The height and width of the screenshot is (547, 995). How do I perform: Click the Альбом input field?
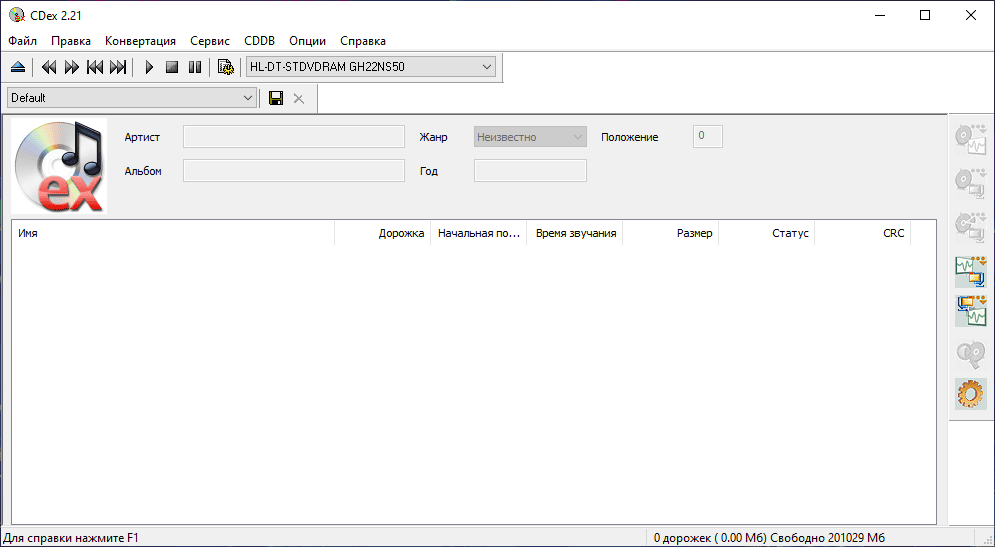pos(294,171)
